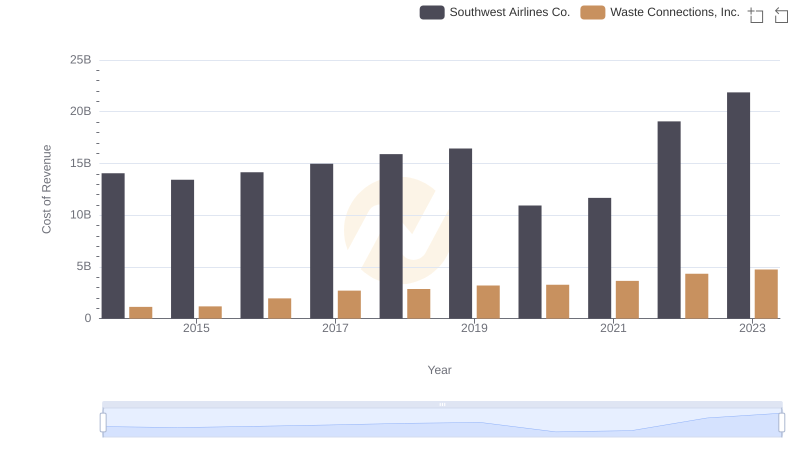Click the tan Waste Connections legend color swatch
The image size is (800, 461).
point(593,12)
